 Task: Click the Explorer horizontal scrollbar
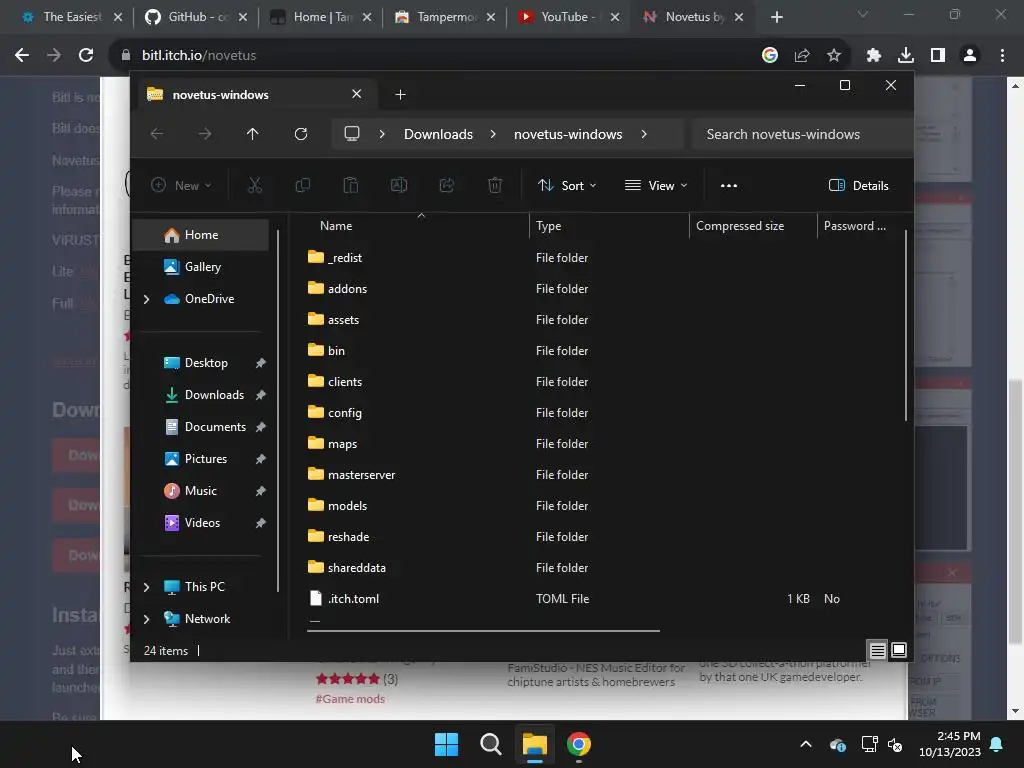(483, 631)
